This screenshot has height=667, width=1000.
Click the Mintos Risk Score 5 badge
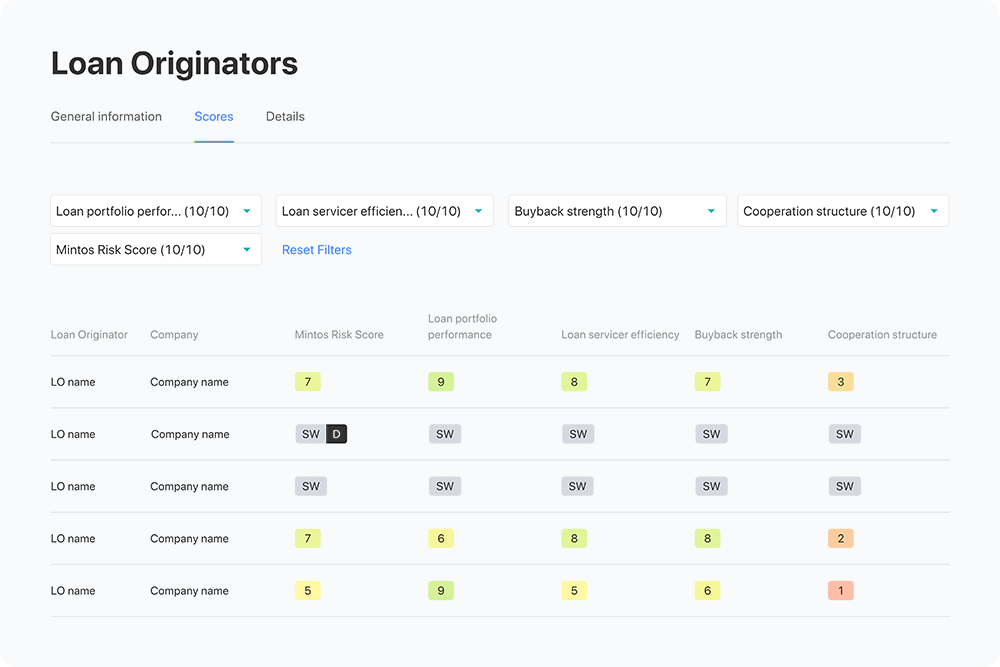307,591
